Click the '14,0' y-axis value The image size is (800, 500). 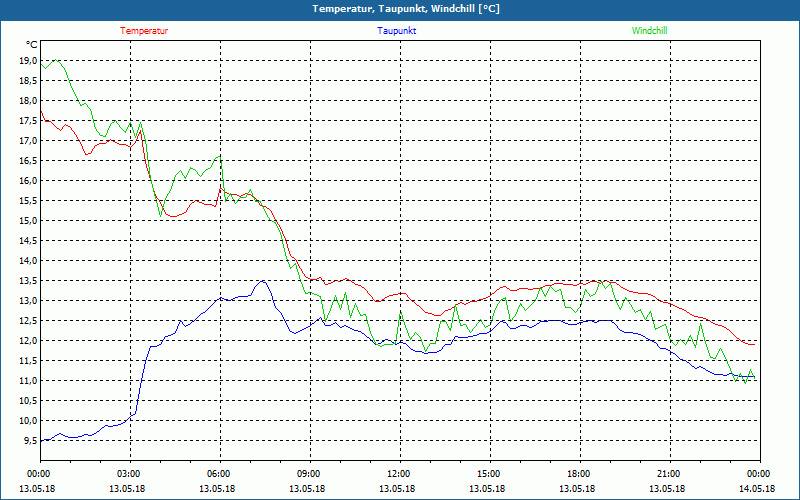point(29,261)
